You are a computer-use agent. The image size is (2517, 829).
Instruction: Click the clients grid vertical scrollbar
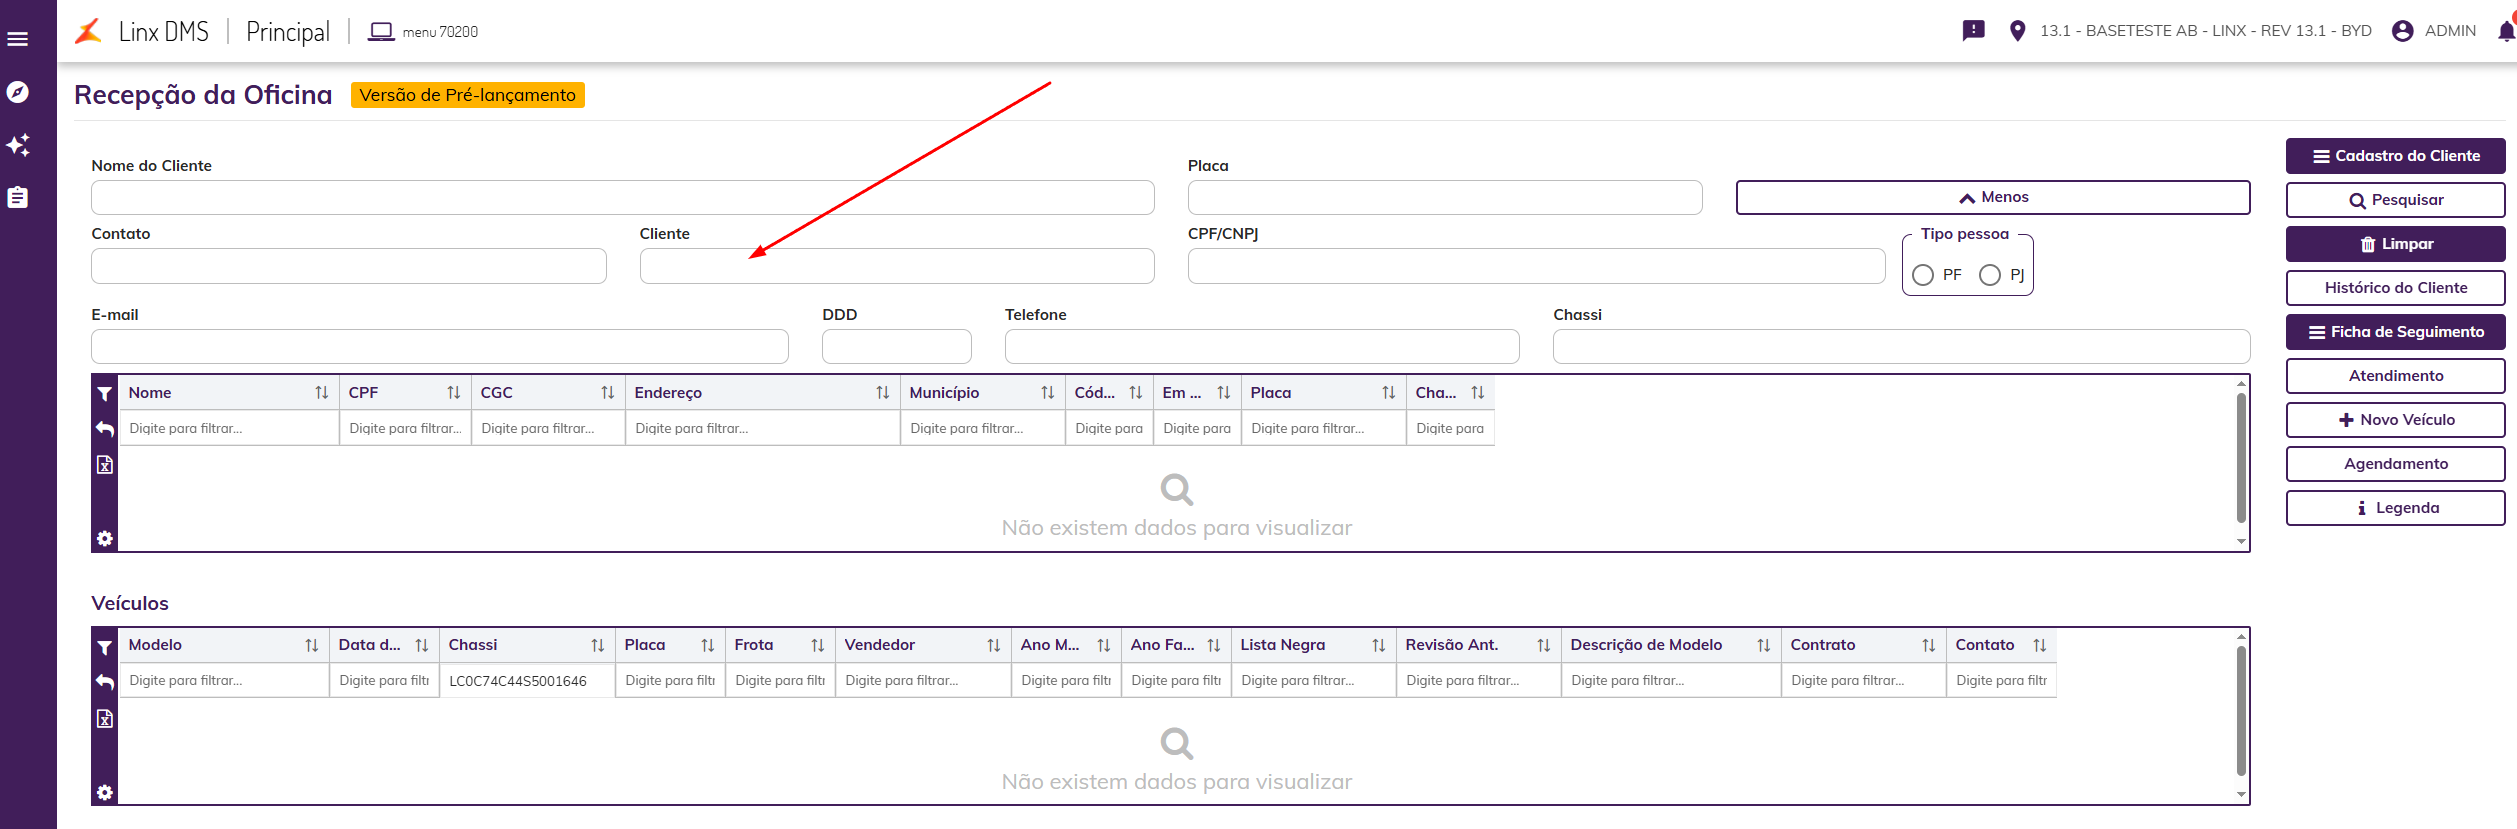[x=2241, y=457]
